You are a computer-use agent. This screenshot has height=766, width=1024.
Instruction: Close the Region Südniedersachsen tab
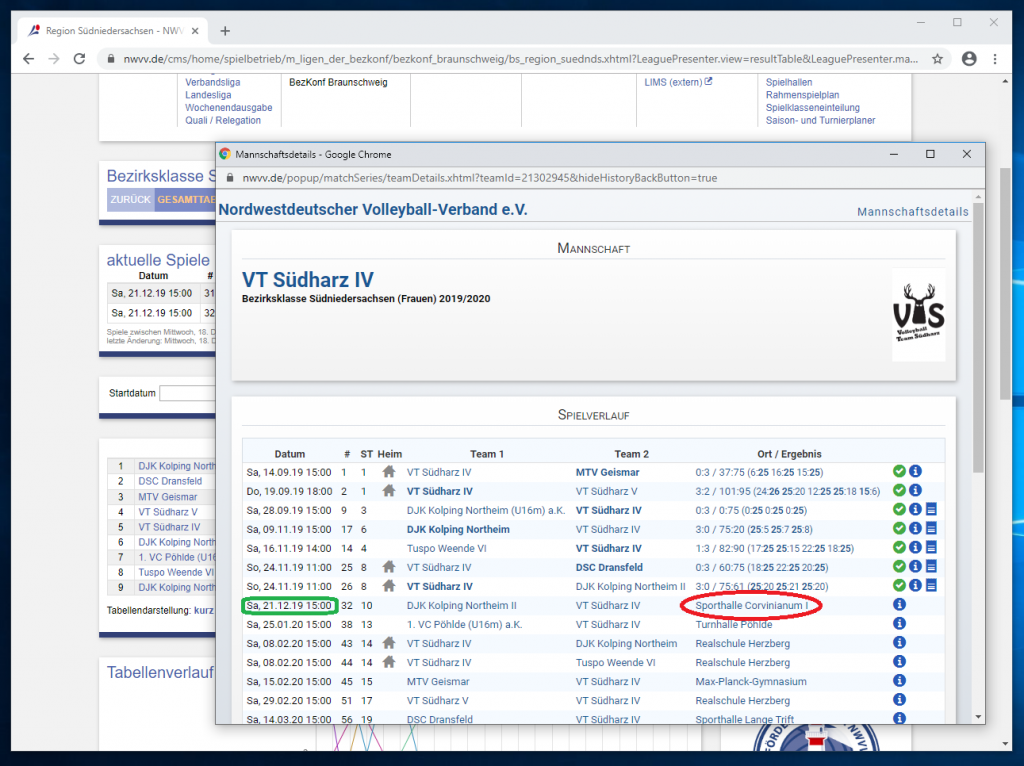tap(195, 31)
